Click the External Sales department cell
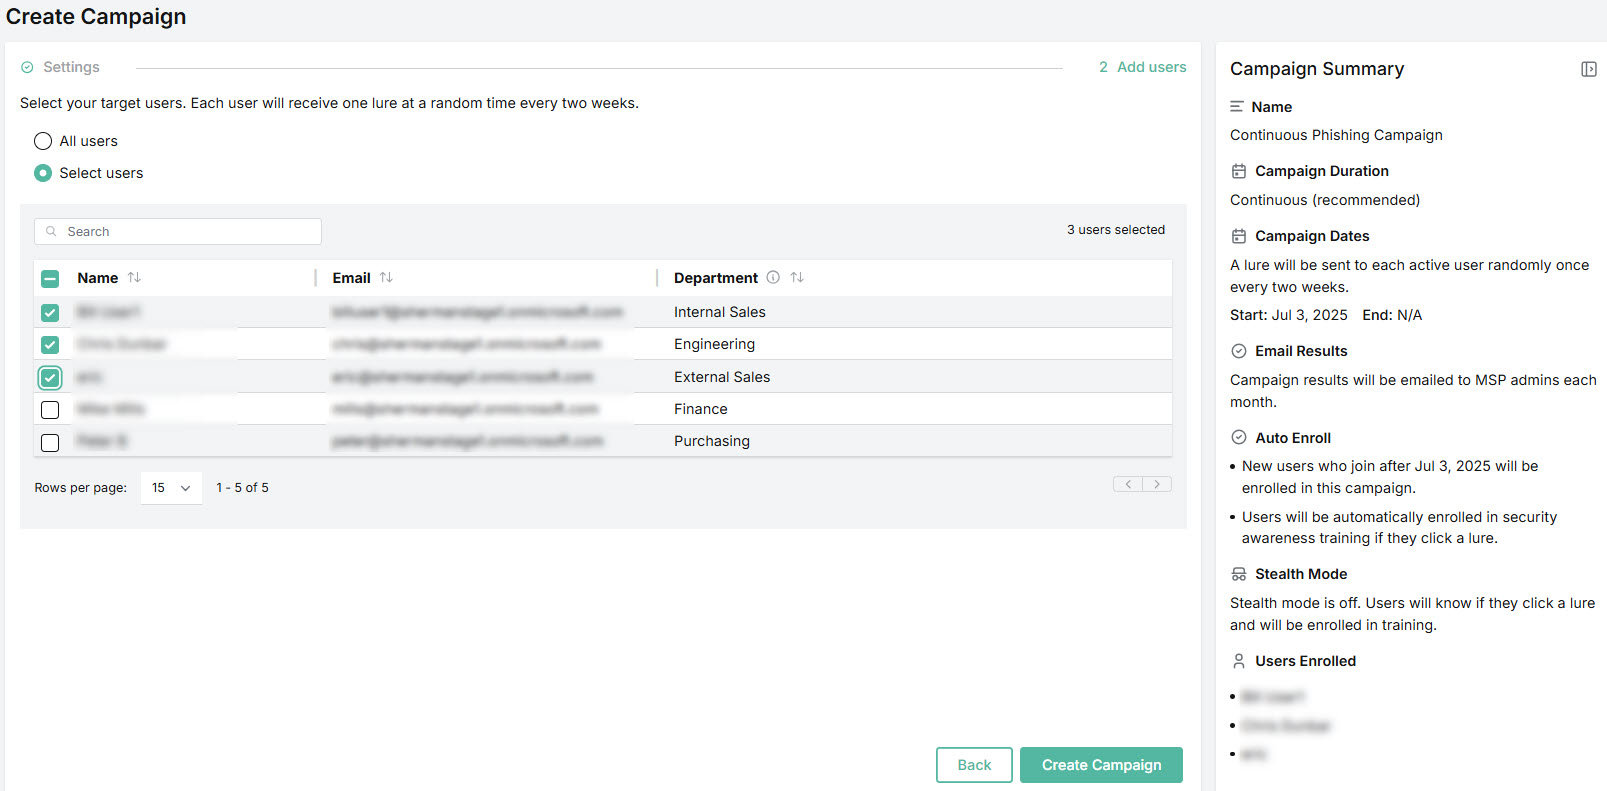 (x=722, y=377)
